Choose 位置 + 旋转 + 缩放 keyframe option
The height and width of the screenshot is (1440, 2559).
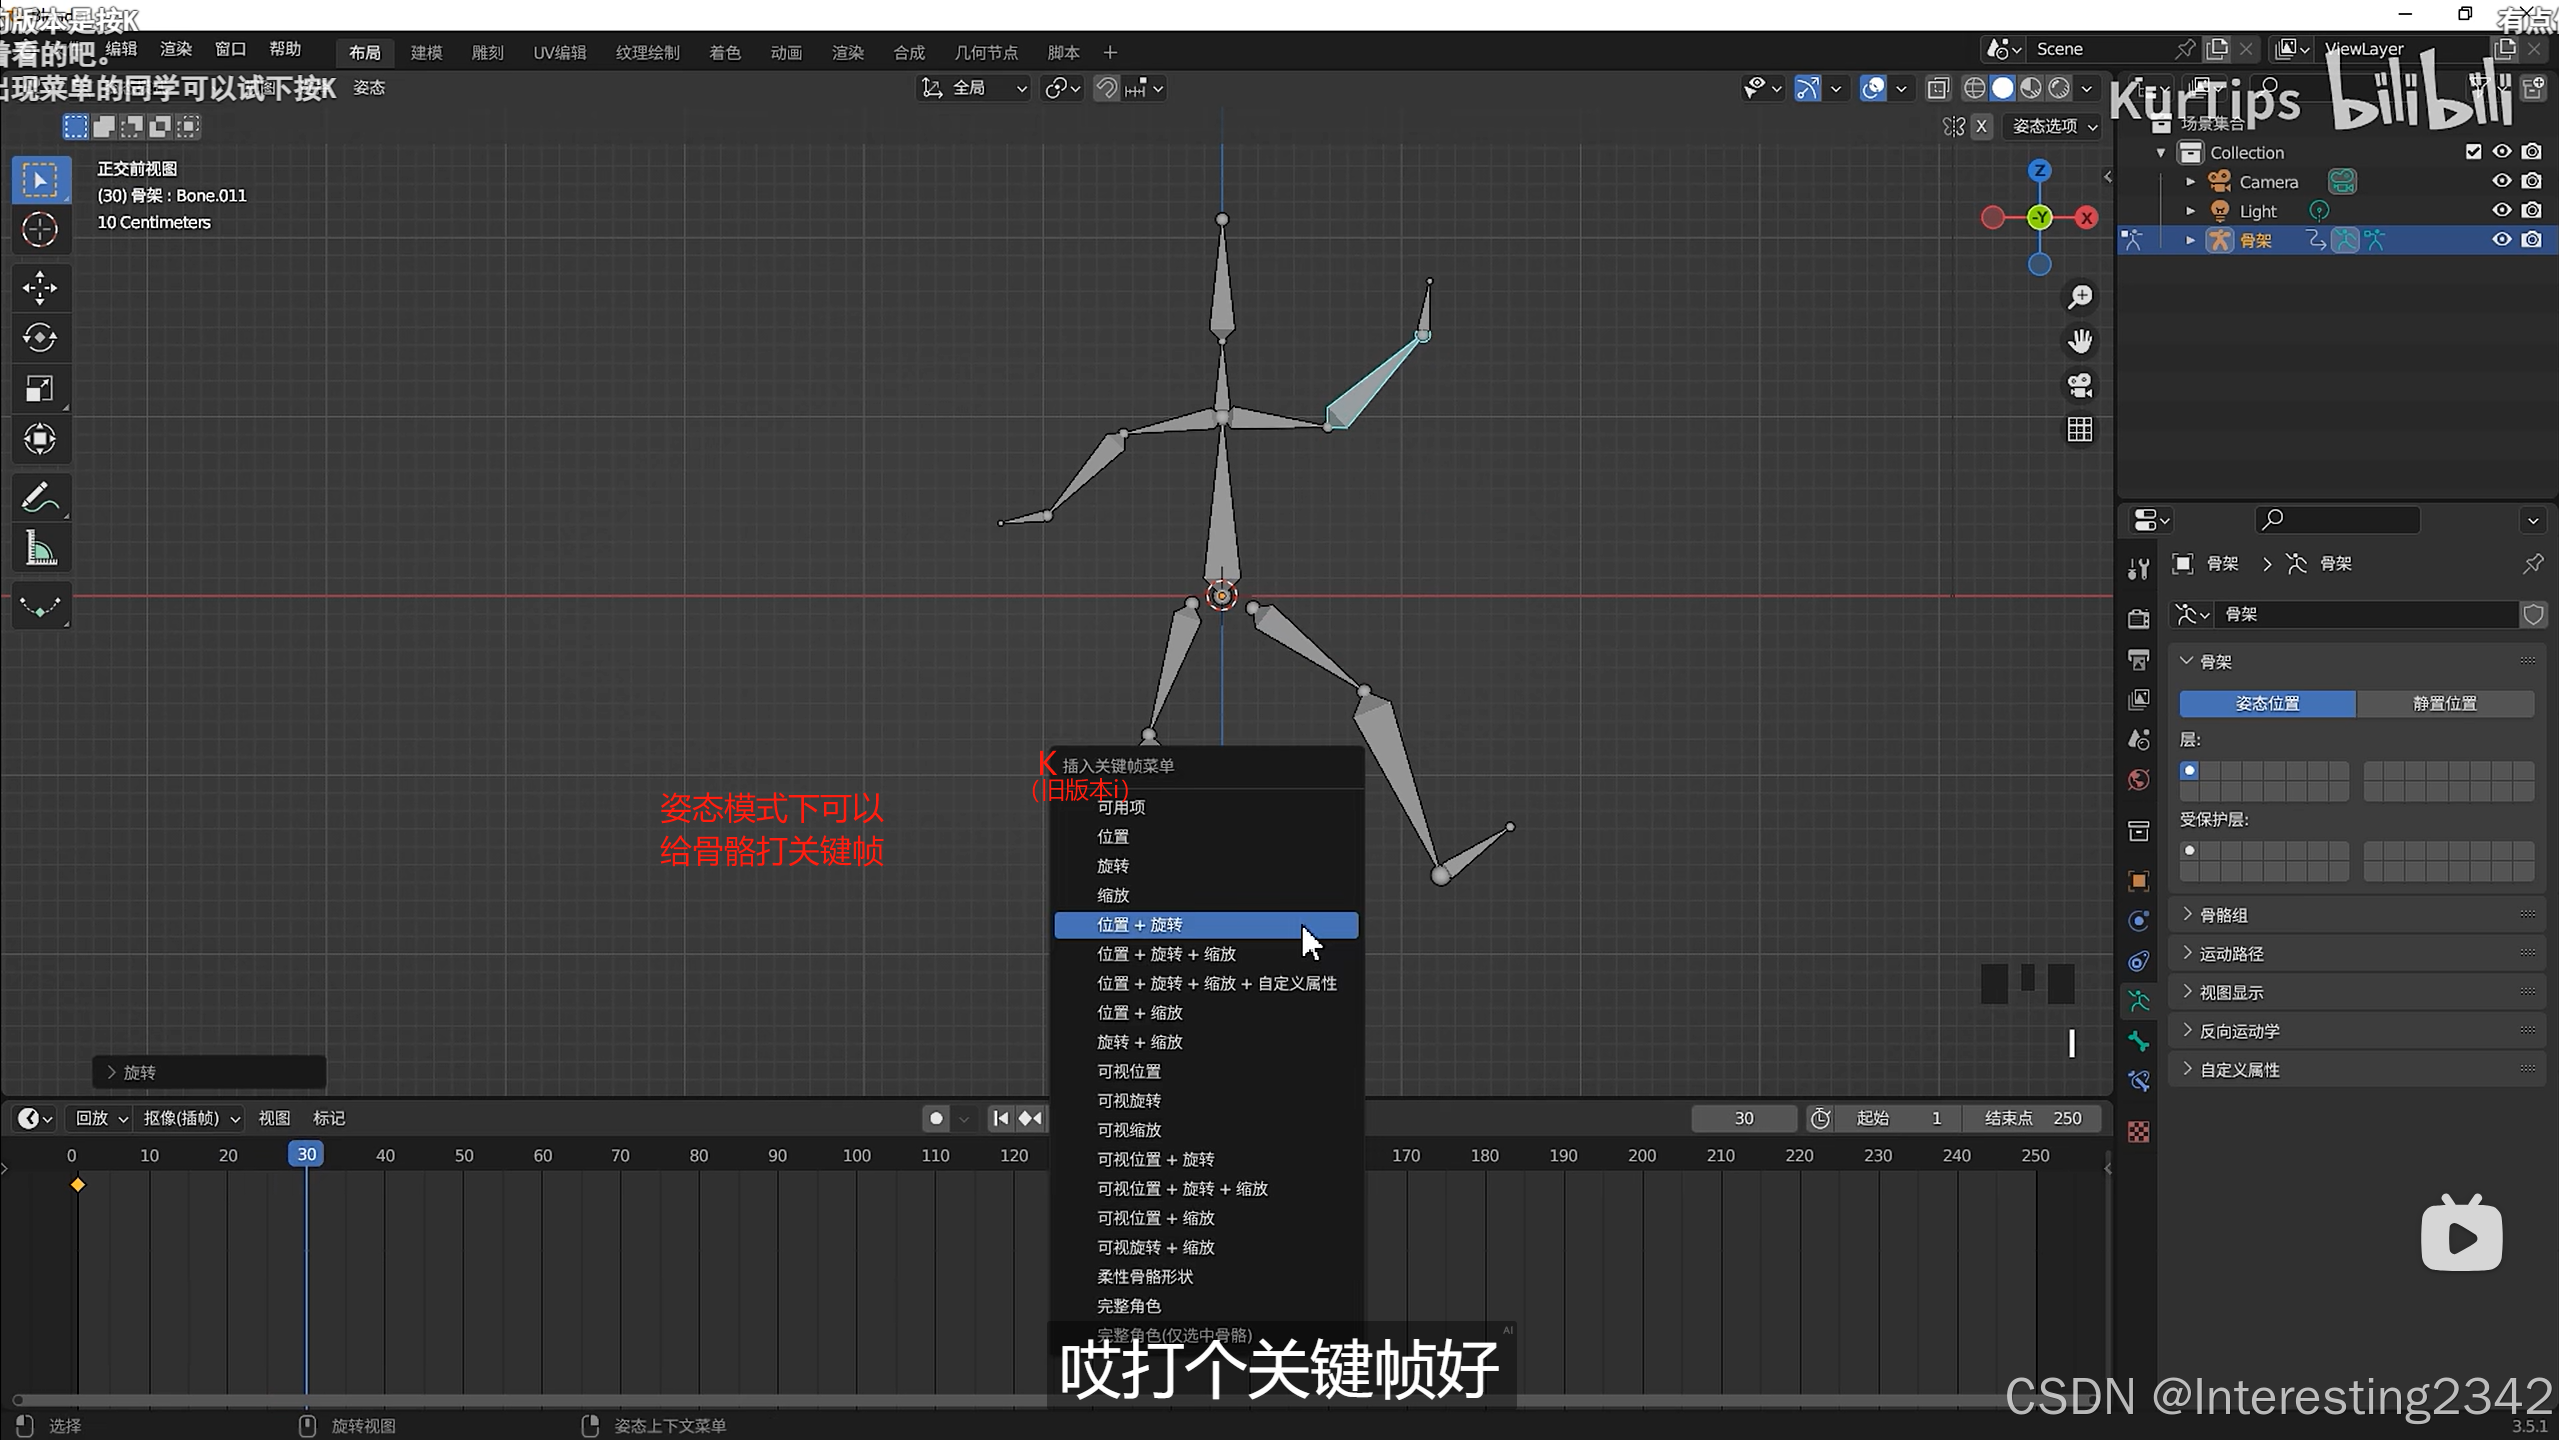1166,954
